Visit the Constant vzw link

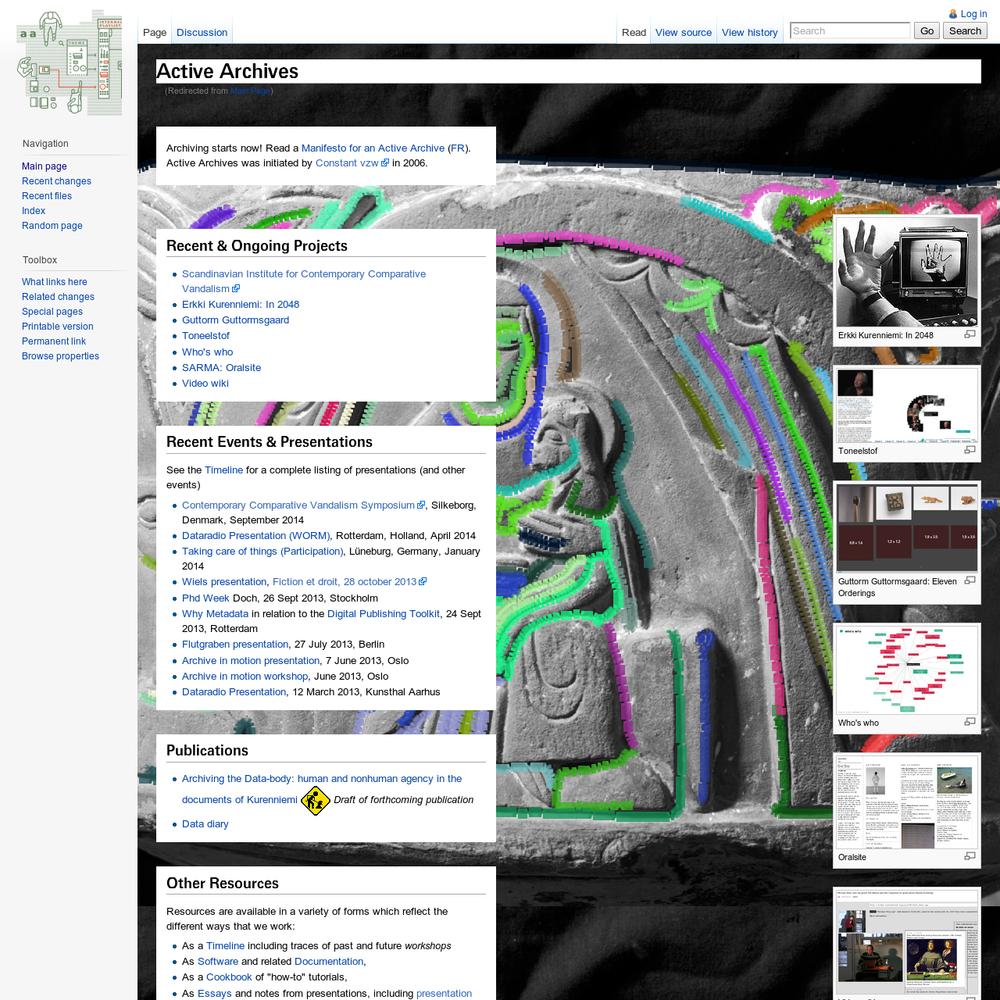[x=347, y=163]
